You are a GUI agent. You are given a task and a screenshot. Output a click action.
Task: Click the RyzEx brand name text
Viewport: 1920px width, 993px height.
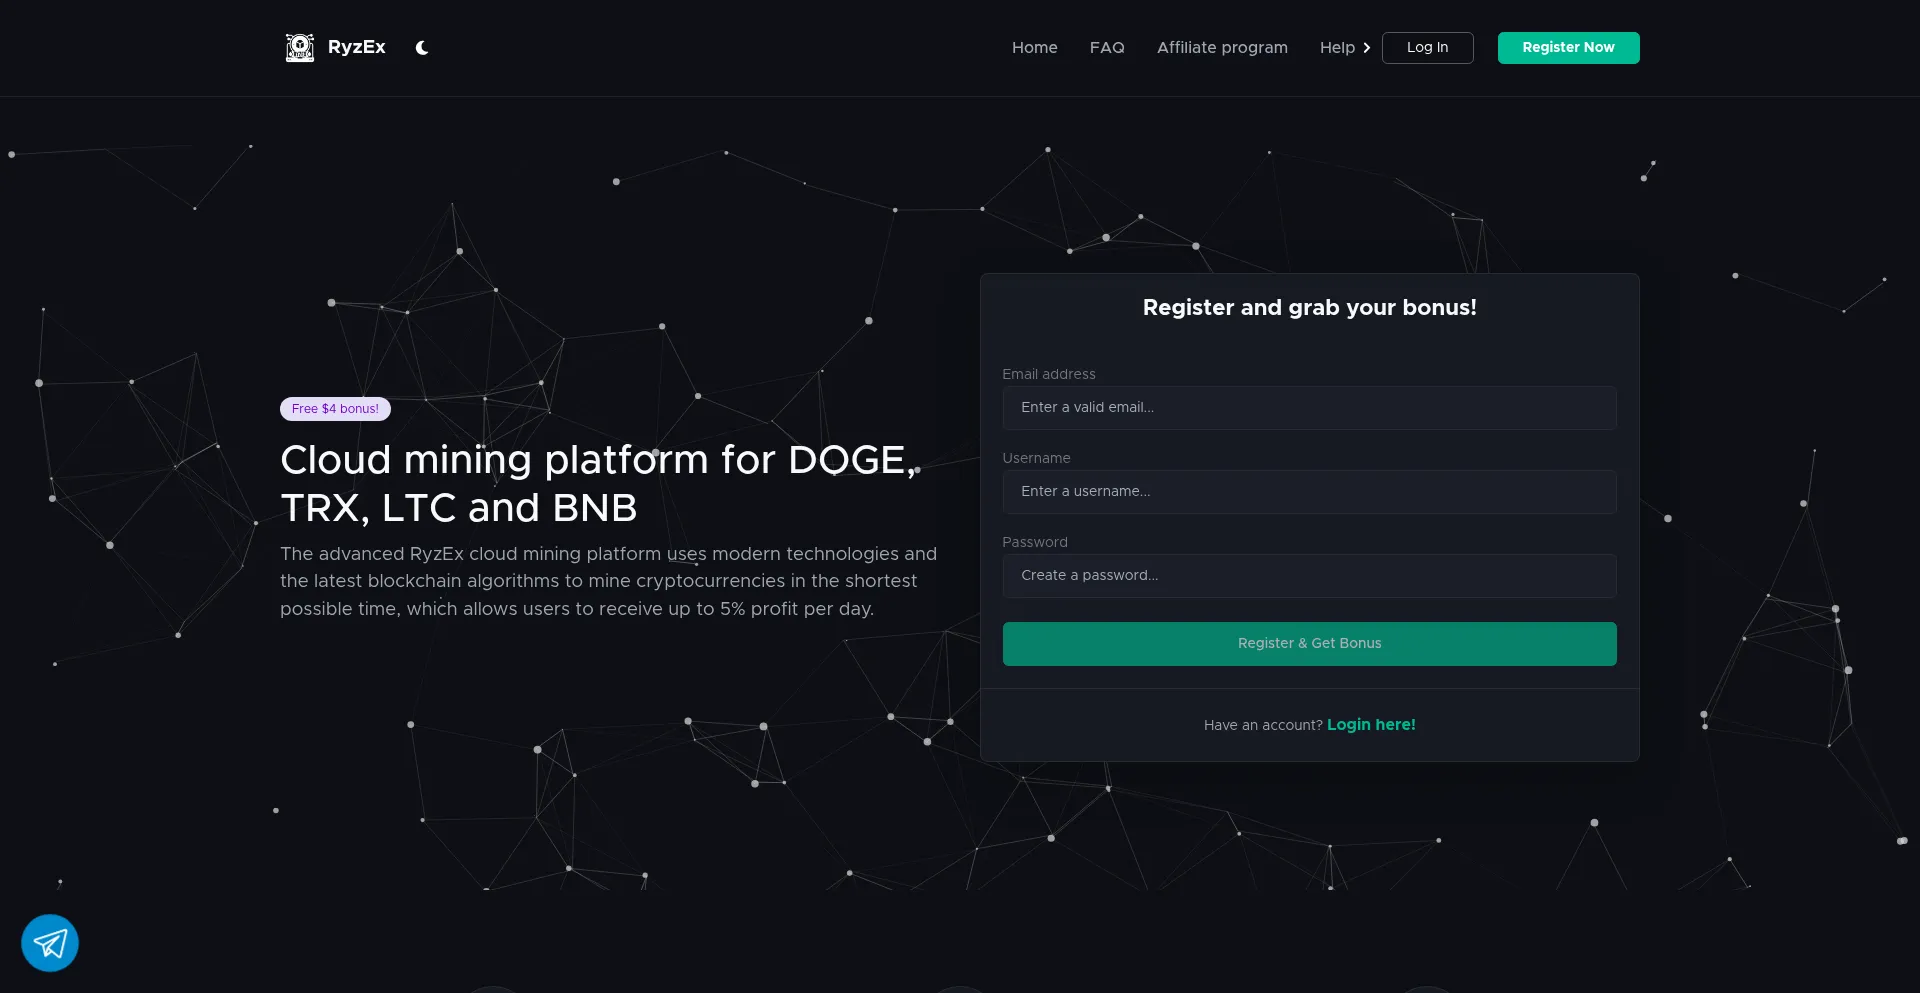[x=356, y=47]
